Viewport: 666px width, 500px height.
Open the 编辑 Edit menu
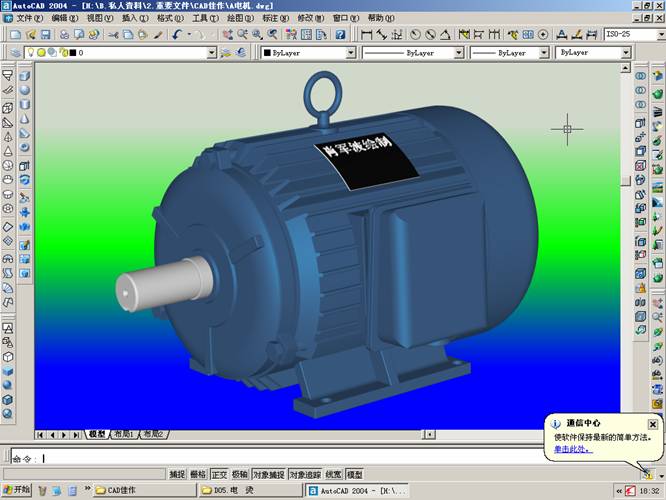[65, 18]
